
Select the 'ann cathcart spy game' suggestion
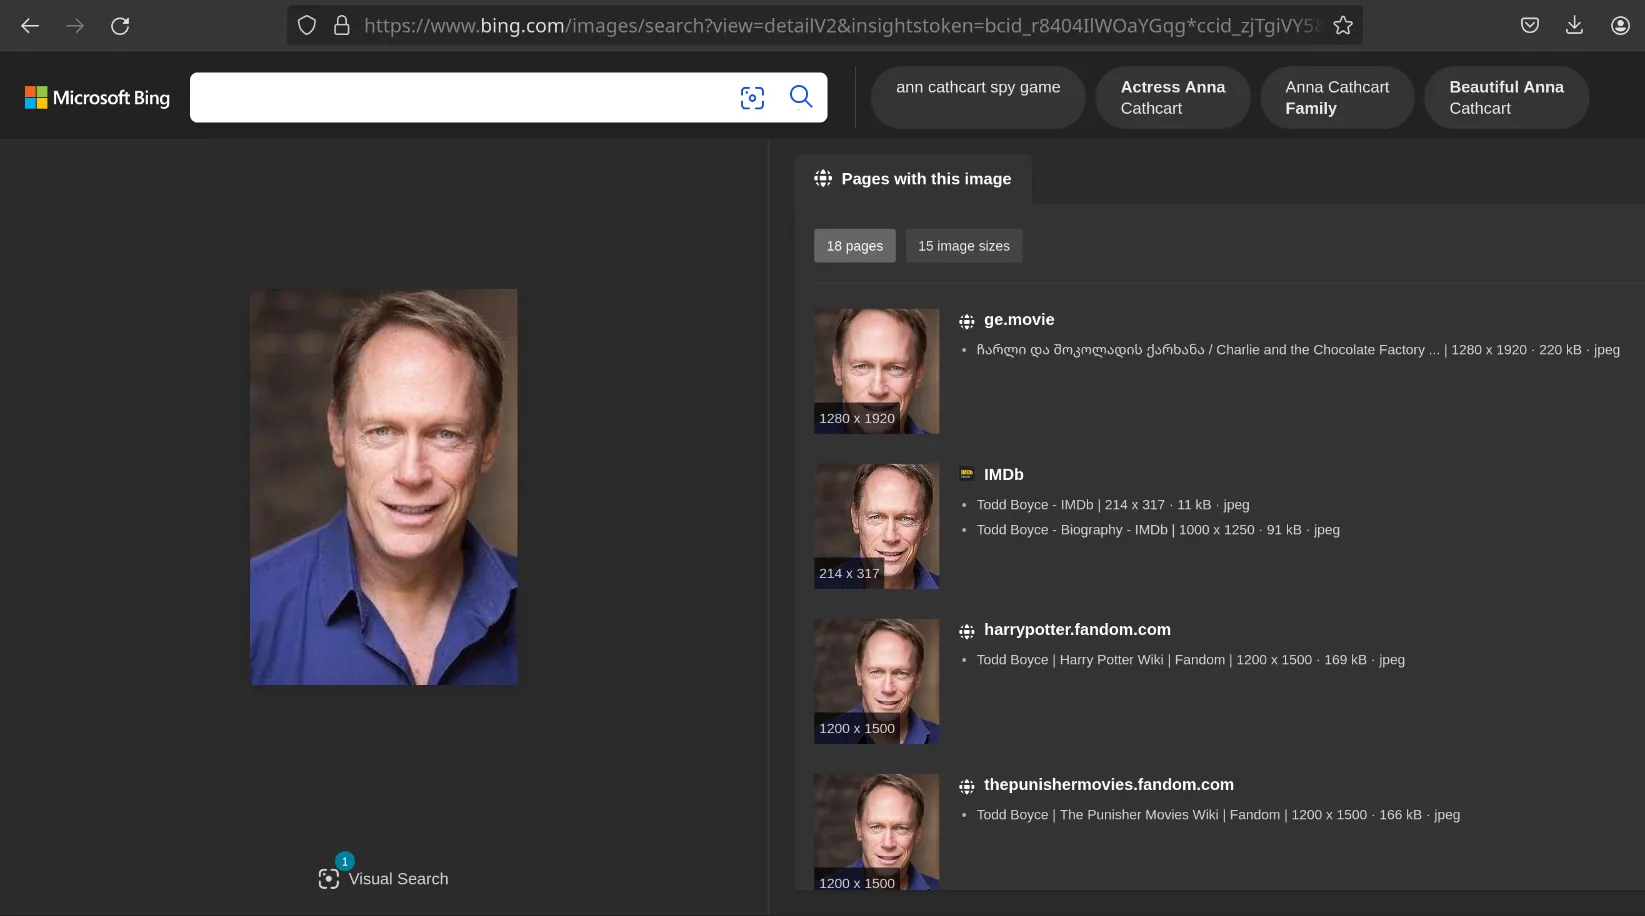pyautogui.click(x=978, y=97)
